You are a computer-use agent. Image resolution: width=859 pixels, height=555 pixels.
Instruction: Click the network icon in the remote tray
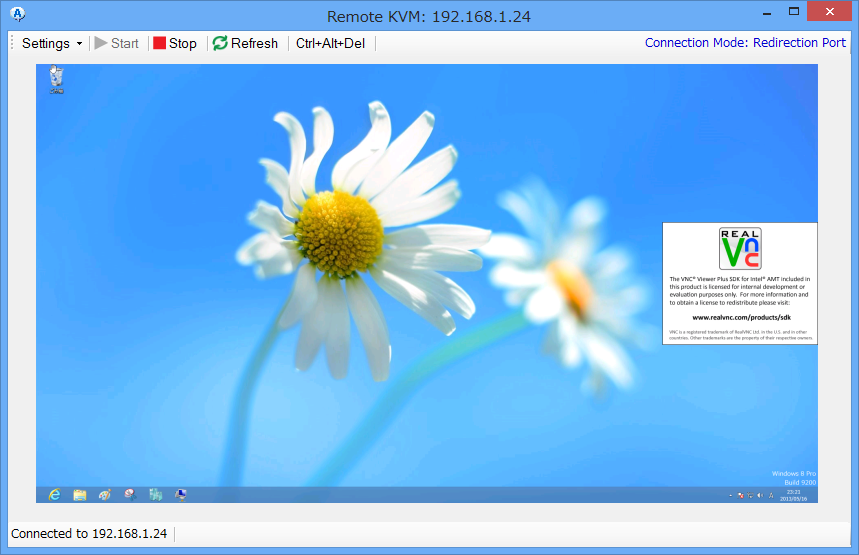(x=750, y=495)
